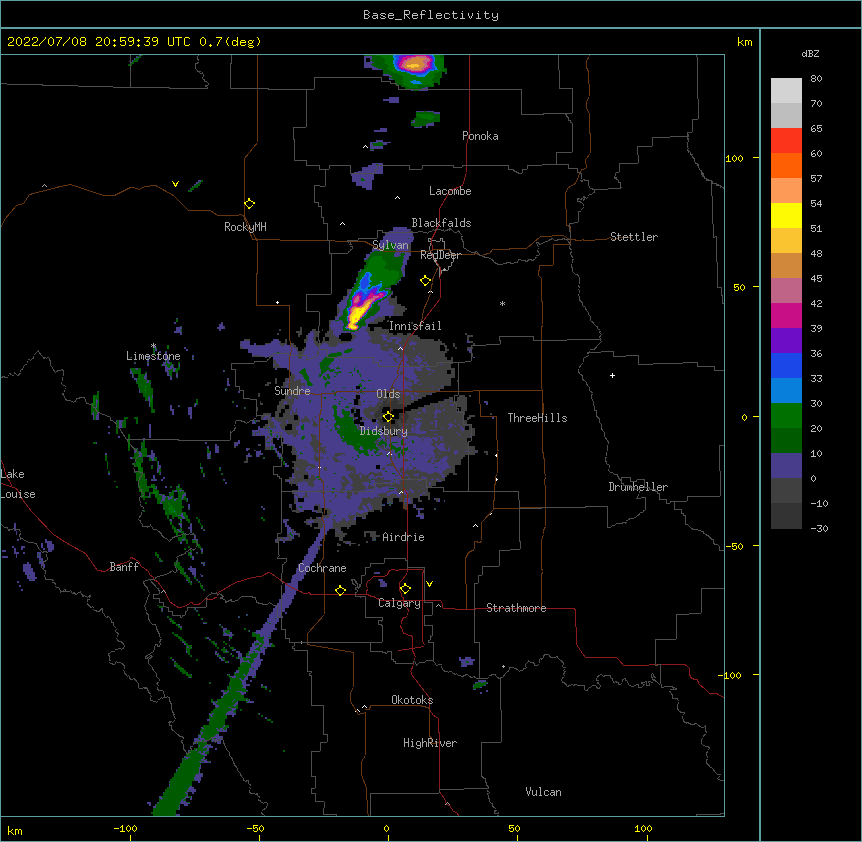Screen dimensions: 862x842
Task: Click the Lacombe city label
Action: coord(450,191)
